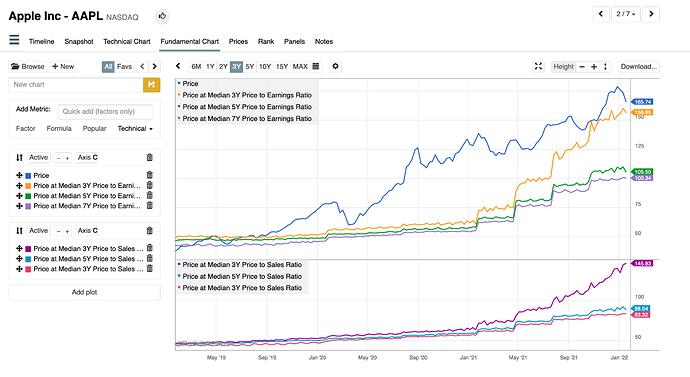Delete the Median 7Y Earnings series
This screenshot has height=377, width=690.
(x=150, y=205)
